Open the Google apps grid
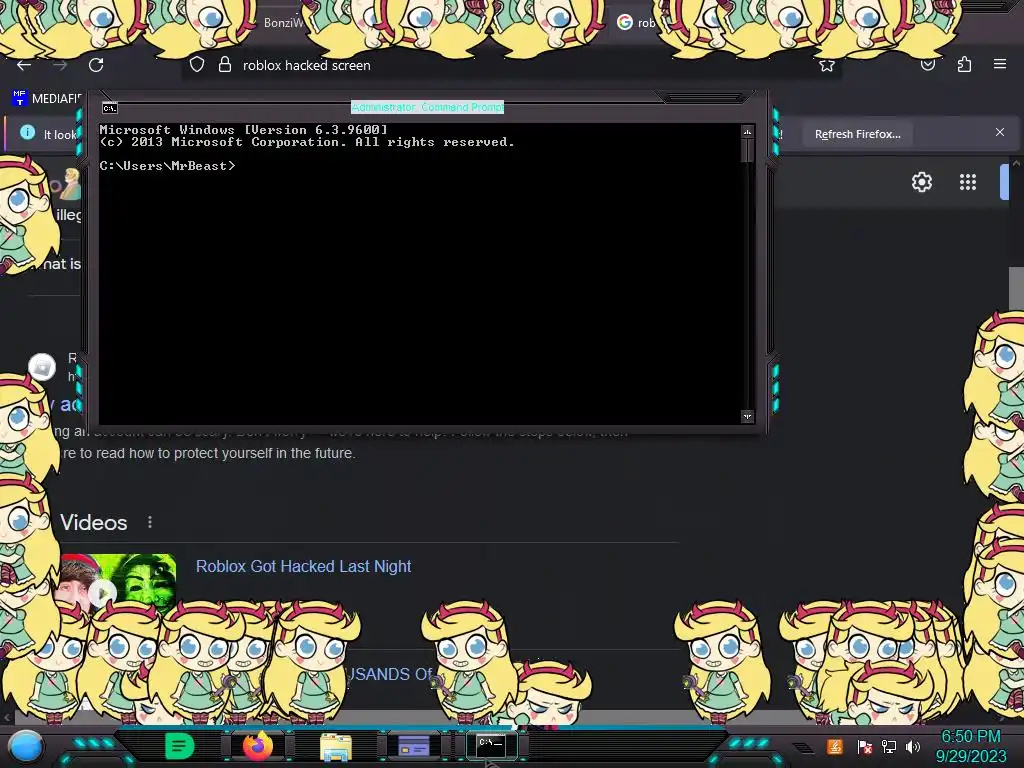Screen dimensions: 1024x768 968,182
